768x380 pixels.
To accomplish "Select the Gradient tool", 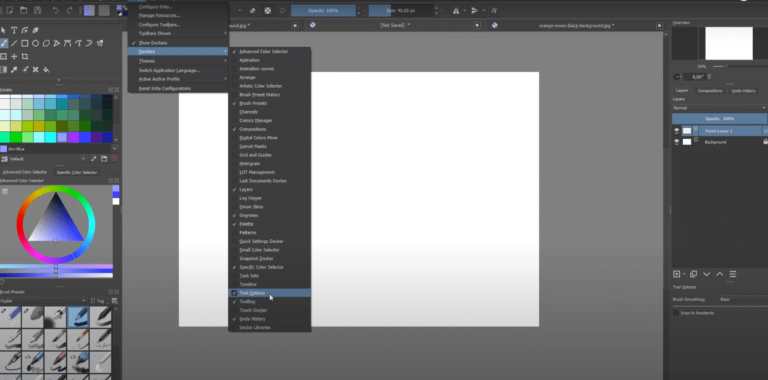I will coord(3,70).
